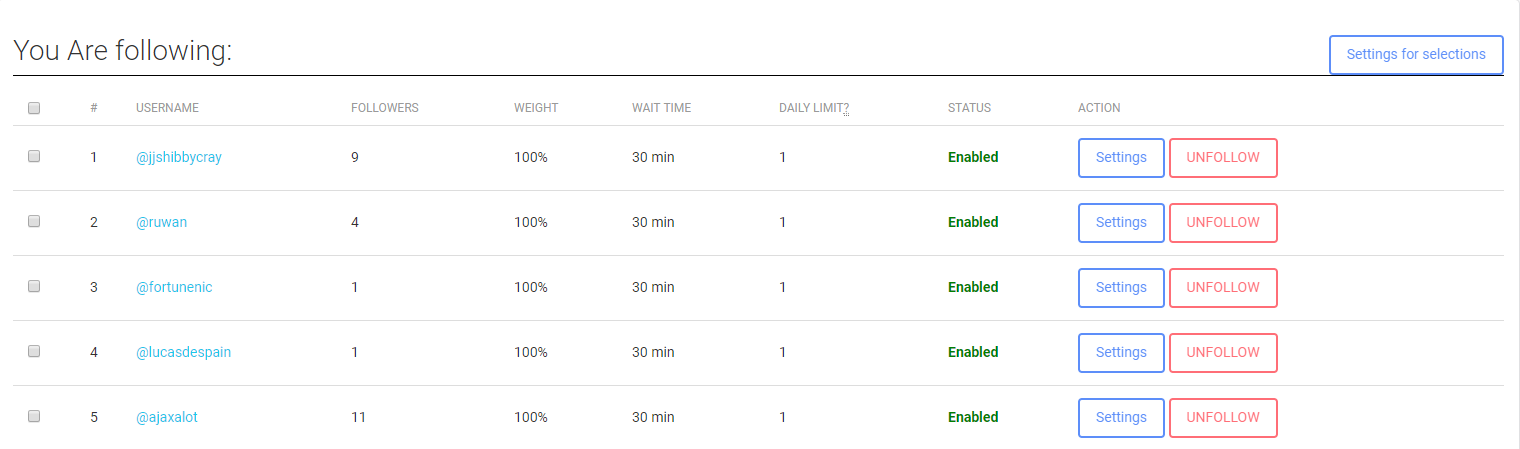This screenshot has height=449, width=1520.
Task: Check the select-all checkbox in table header
Action: (34, 108)
